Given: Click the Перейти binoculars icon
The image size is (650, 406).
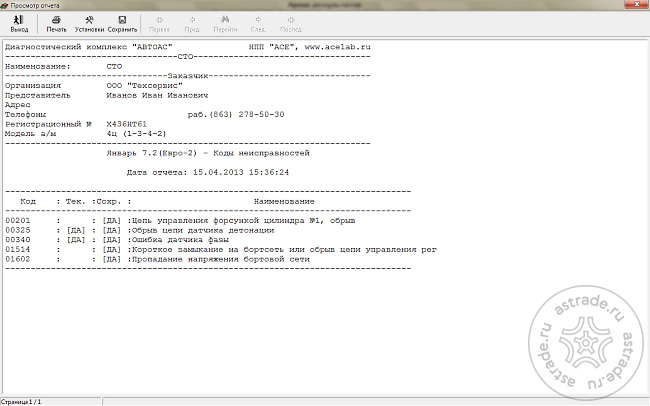Looking at the screenshot, I should (225, 24).
